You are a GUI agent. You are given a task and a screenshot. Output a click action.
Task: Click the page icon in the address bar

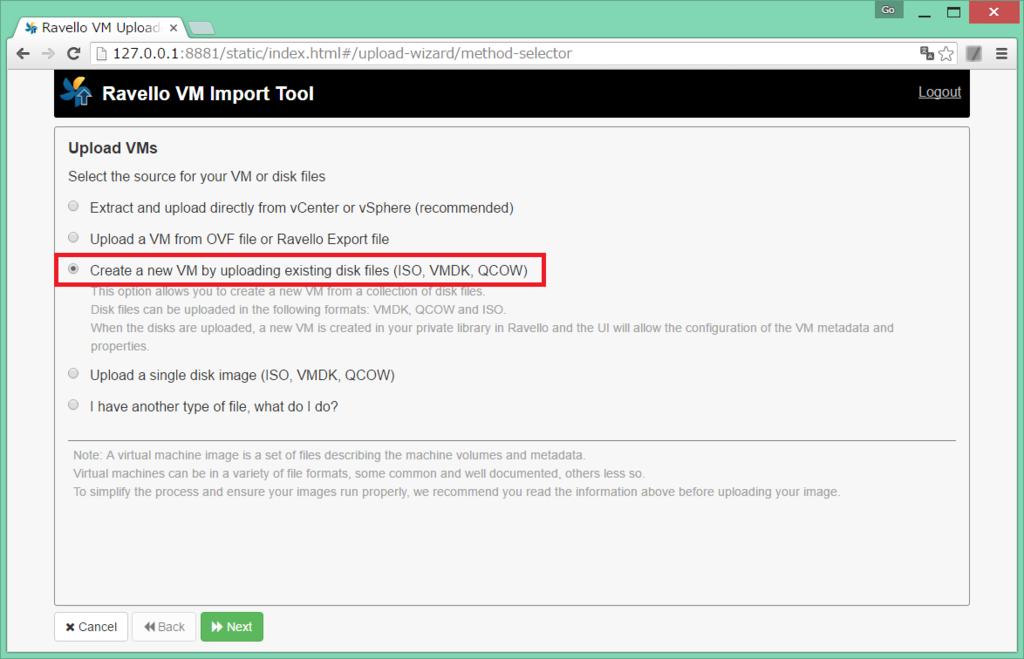click(101, 54)
